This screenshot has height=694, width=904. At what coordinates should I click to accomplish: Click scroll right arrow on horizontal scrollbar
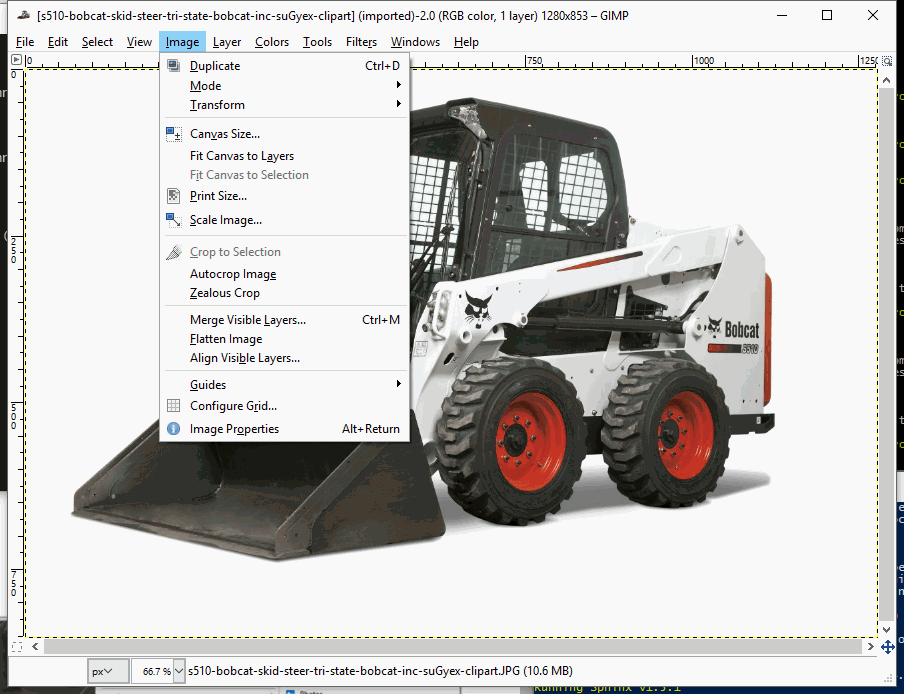click(x=871, y=646)
